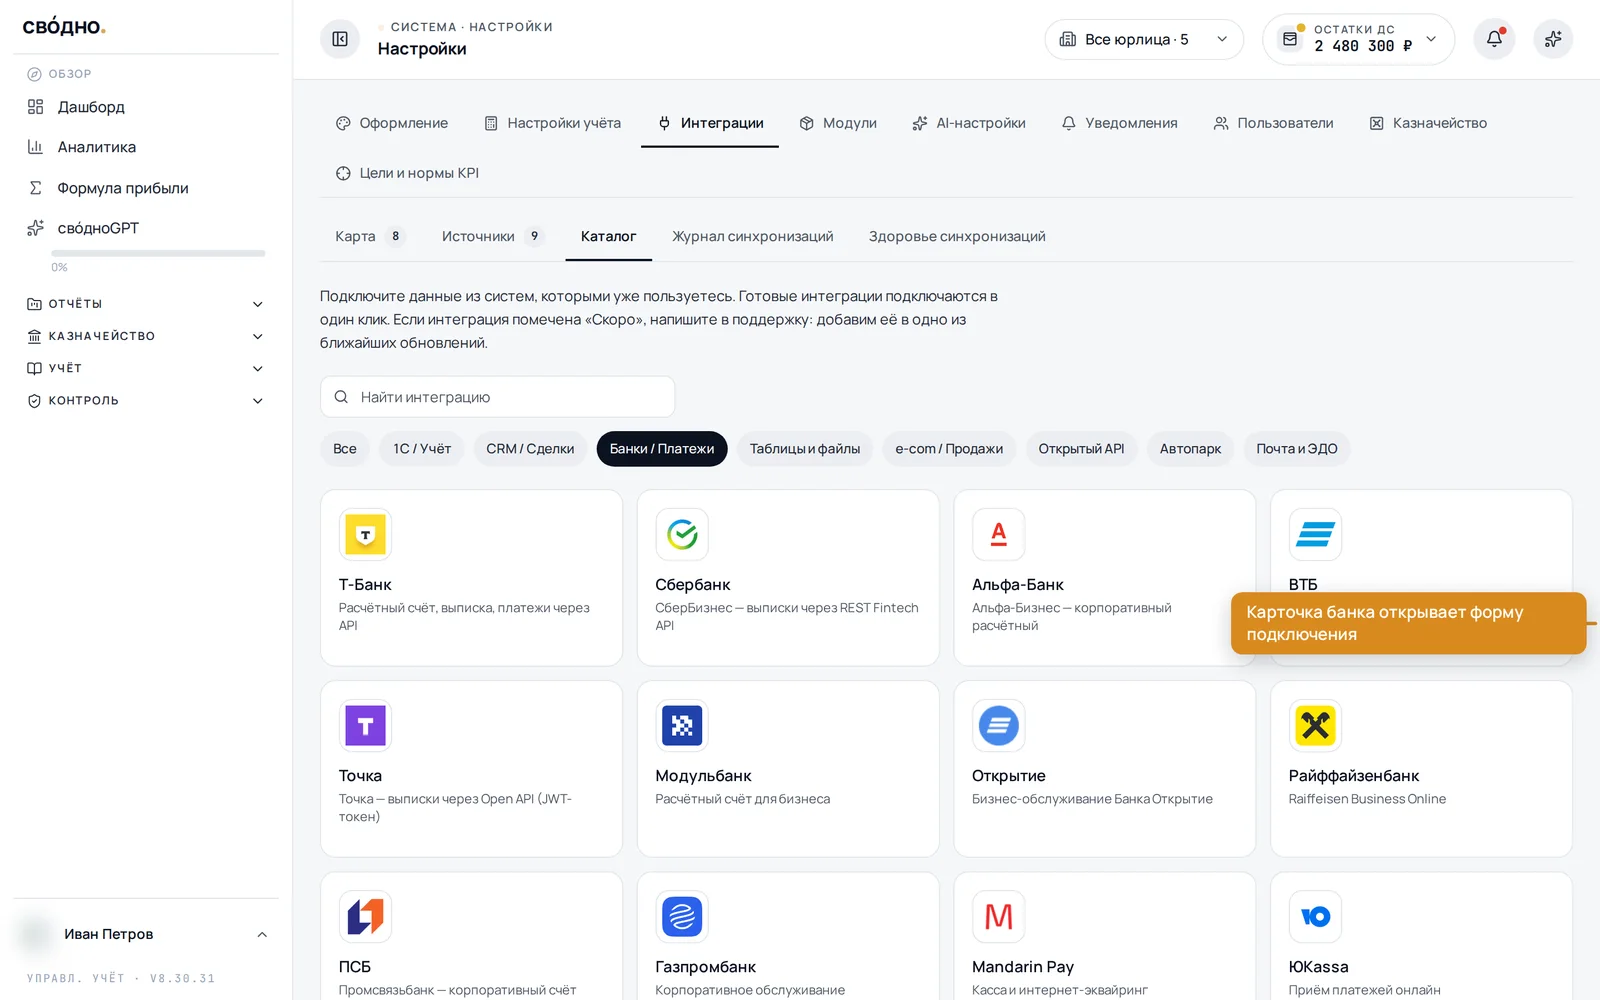Screen dimensions: 1600x1000
Task: Filter by 1С / Учёт category
Action: (x=422, y=449)
